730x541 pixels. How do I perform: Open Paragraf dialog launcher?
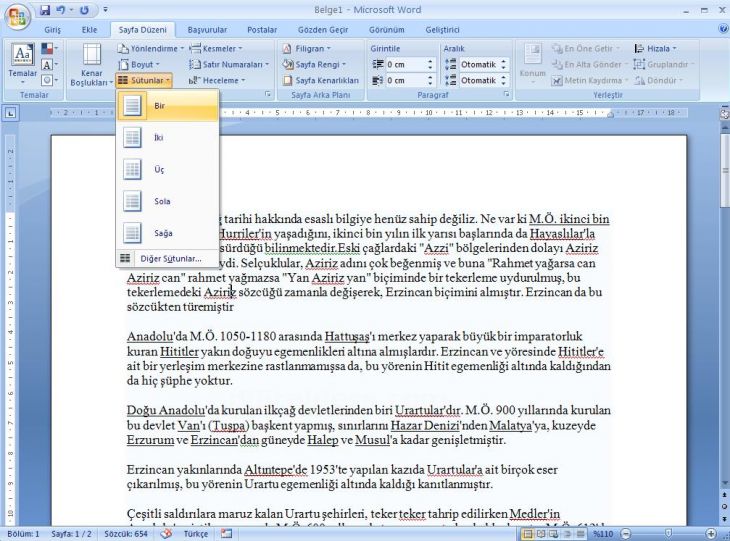point(506,95)
